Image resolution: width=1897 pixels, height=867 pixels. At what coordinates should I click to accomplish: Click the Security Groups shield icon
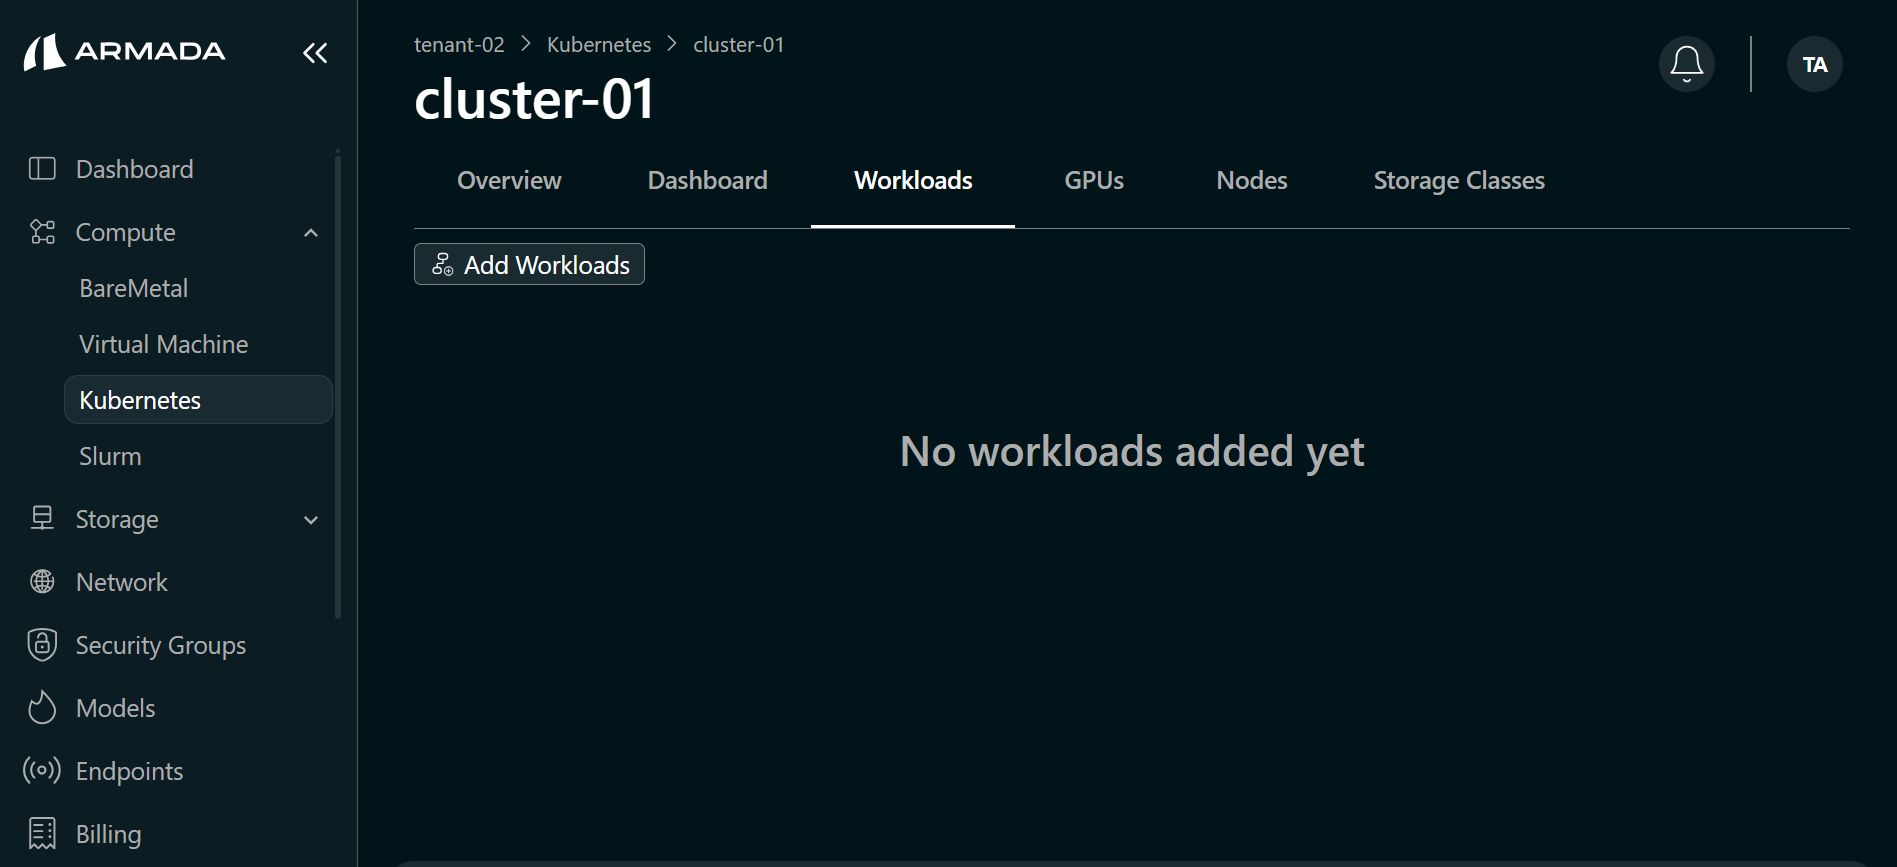tap(42, 644)
